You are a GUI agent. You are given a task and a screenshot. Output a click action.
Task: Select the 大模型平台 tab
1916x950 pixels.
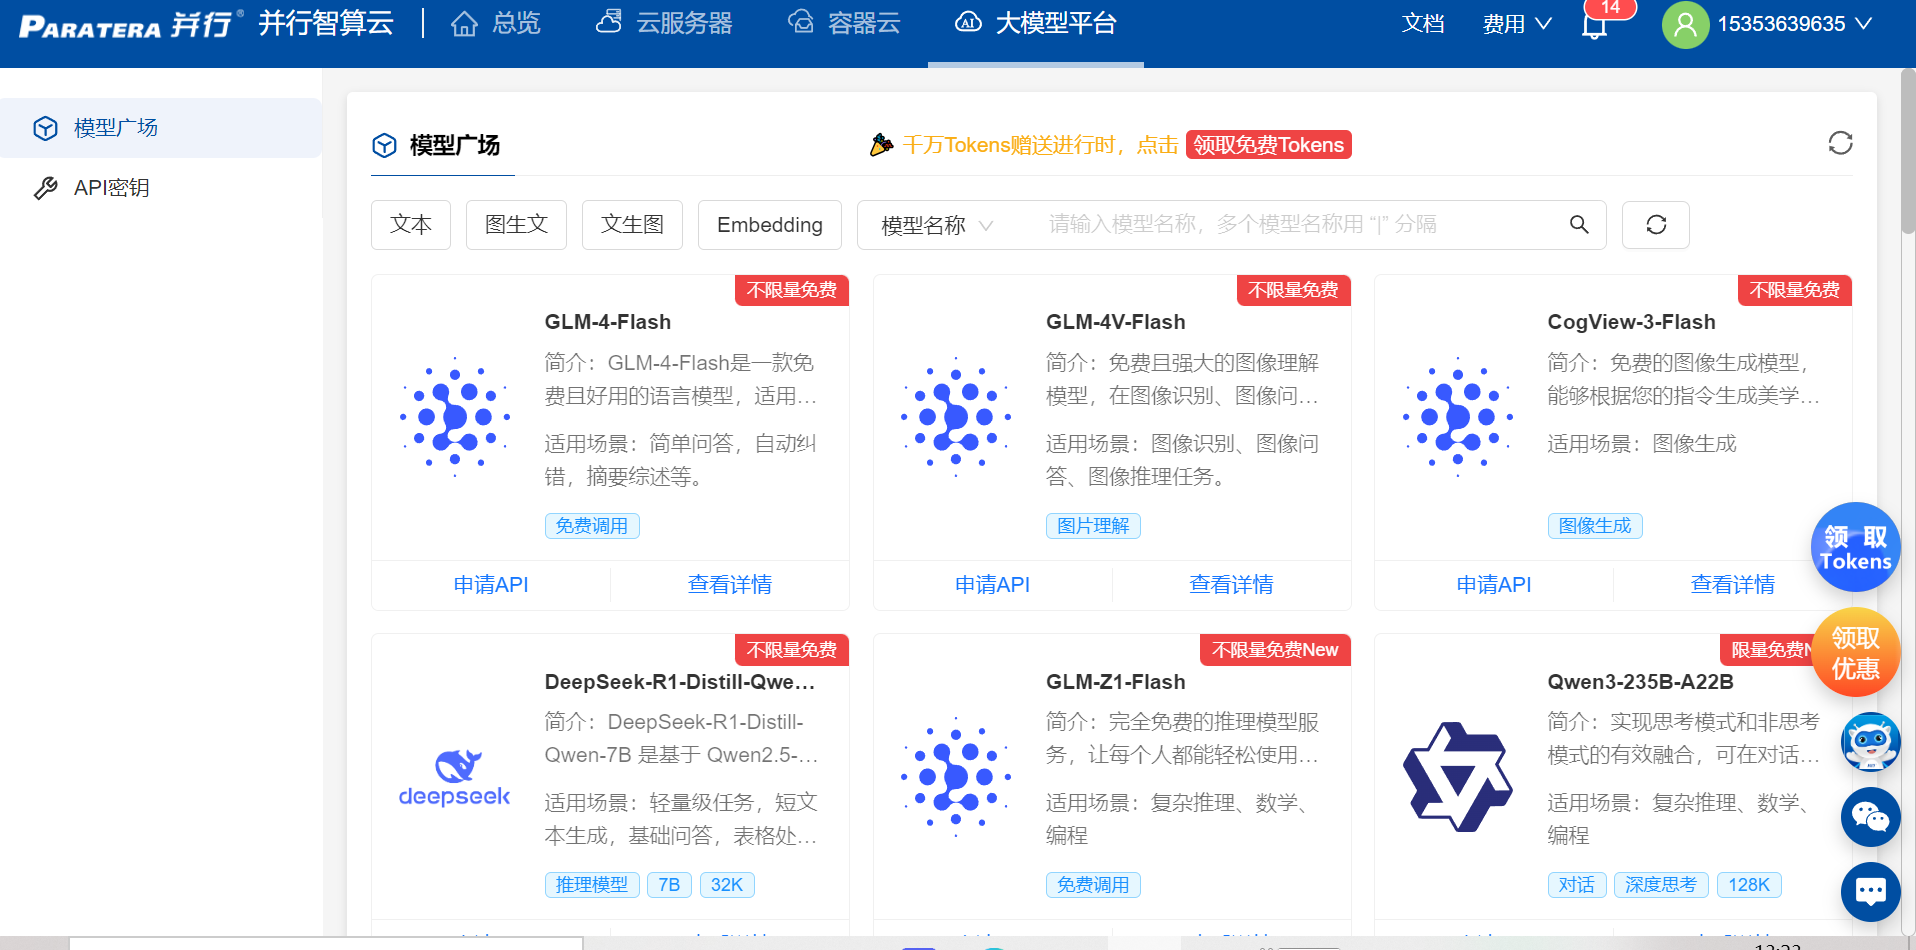tap(1036, 23)
